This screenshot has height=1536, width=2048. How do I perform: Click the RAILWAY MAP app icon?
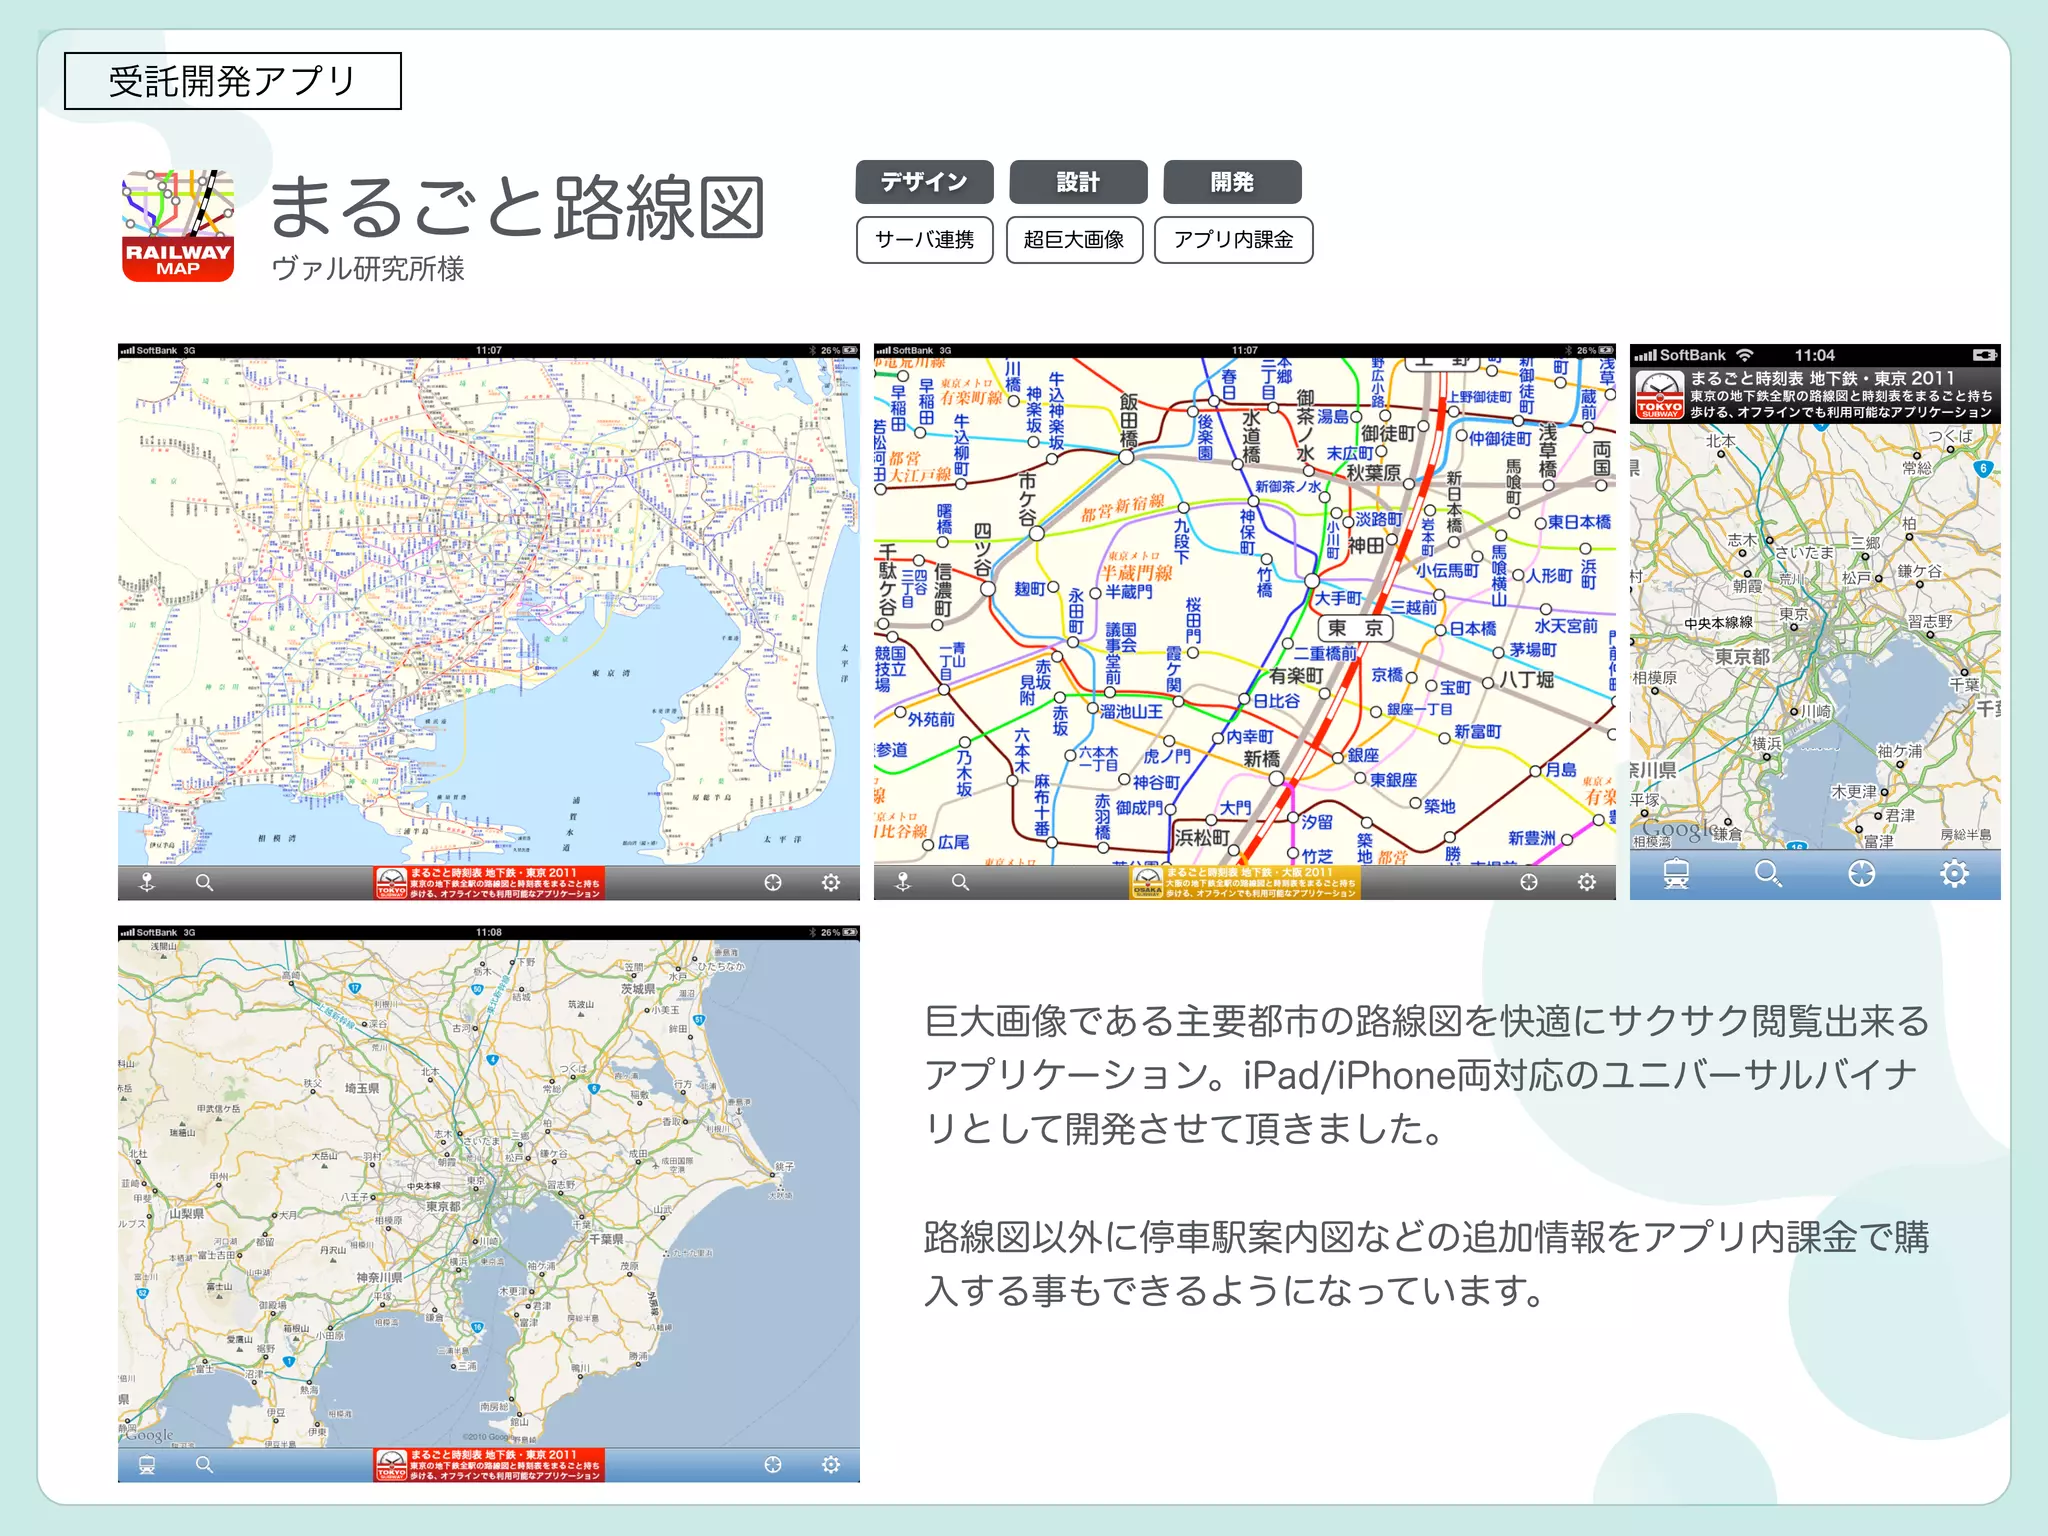click(x=178, y=225)
